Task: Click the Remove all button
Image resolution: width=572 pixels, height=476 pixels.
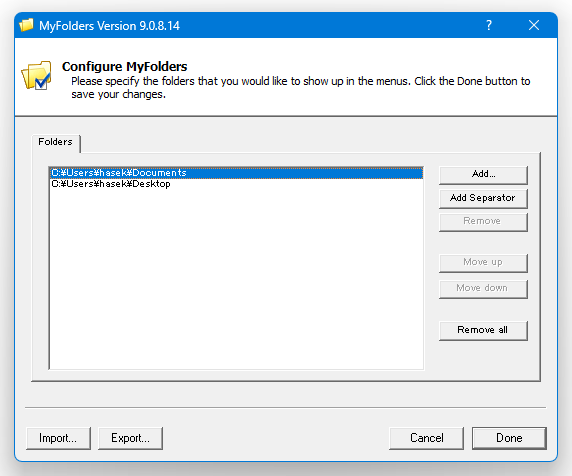Action: point(483,330)
